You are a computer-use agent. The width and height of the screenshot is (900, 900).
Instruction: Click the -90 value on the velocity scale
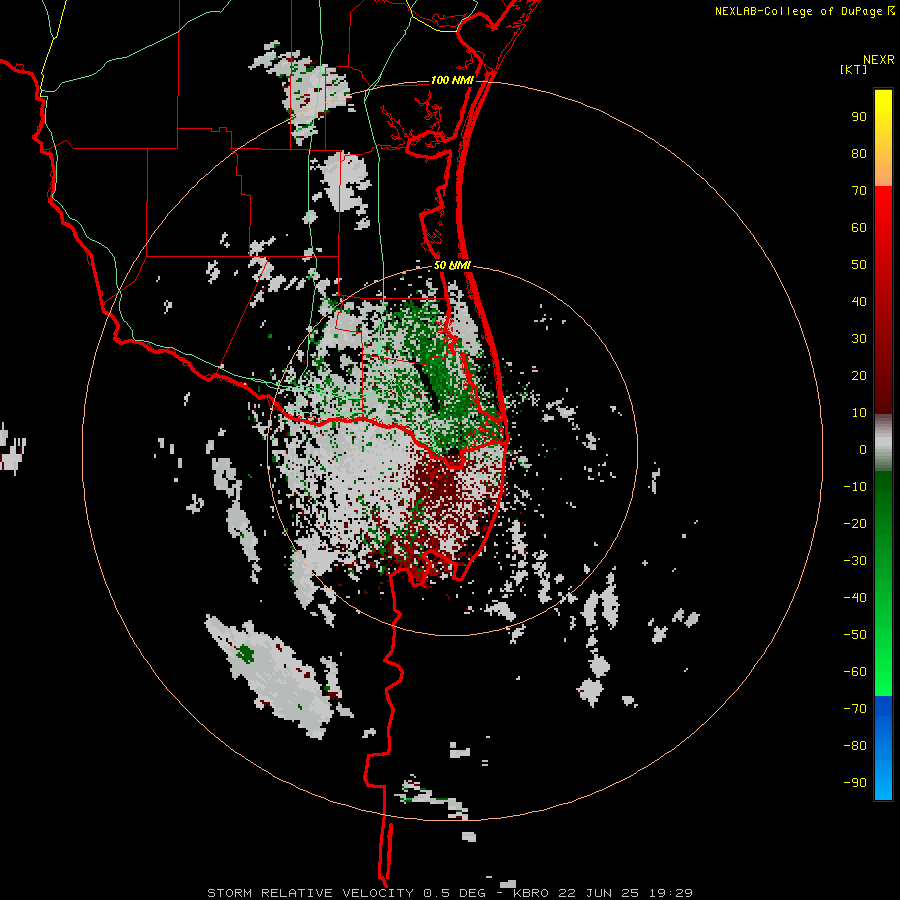(855, 783)
